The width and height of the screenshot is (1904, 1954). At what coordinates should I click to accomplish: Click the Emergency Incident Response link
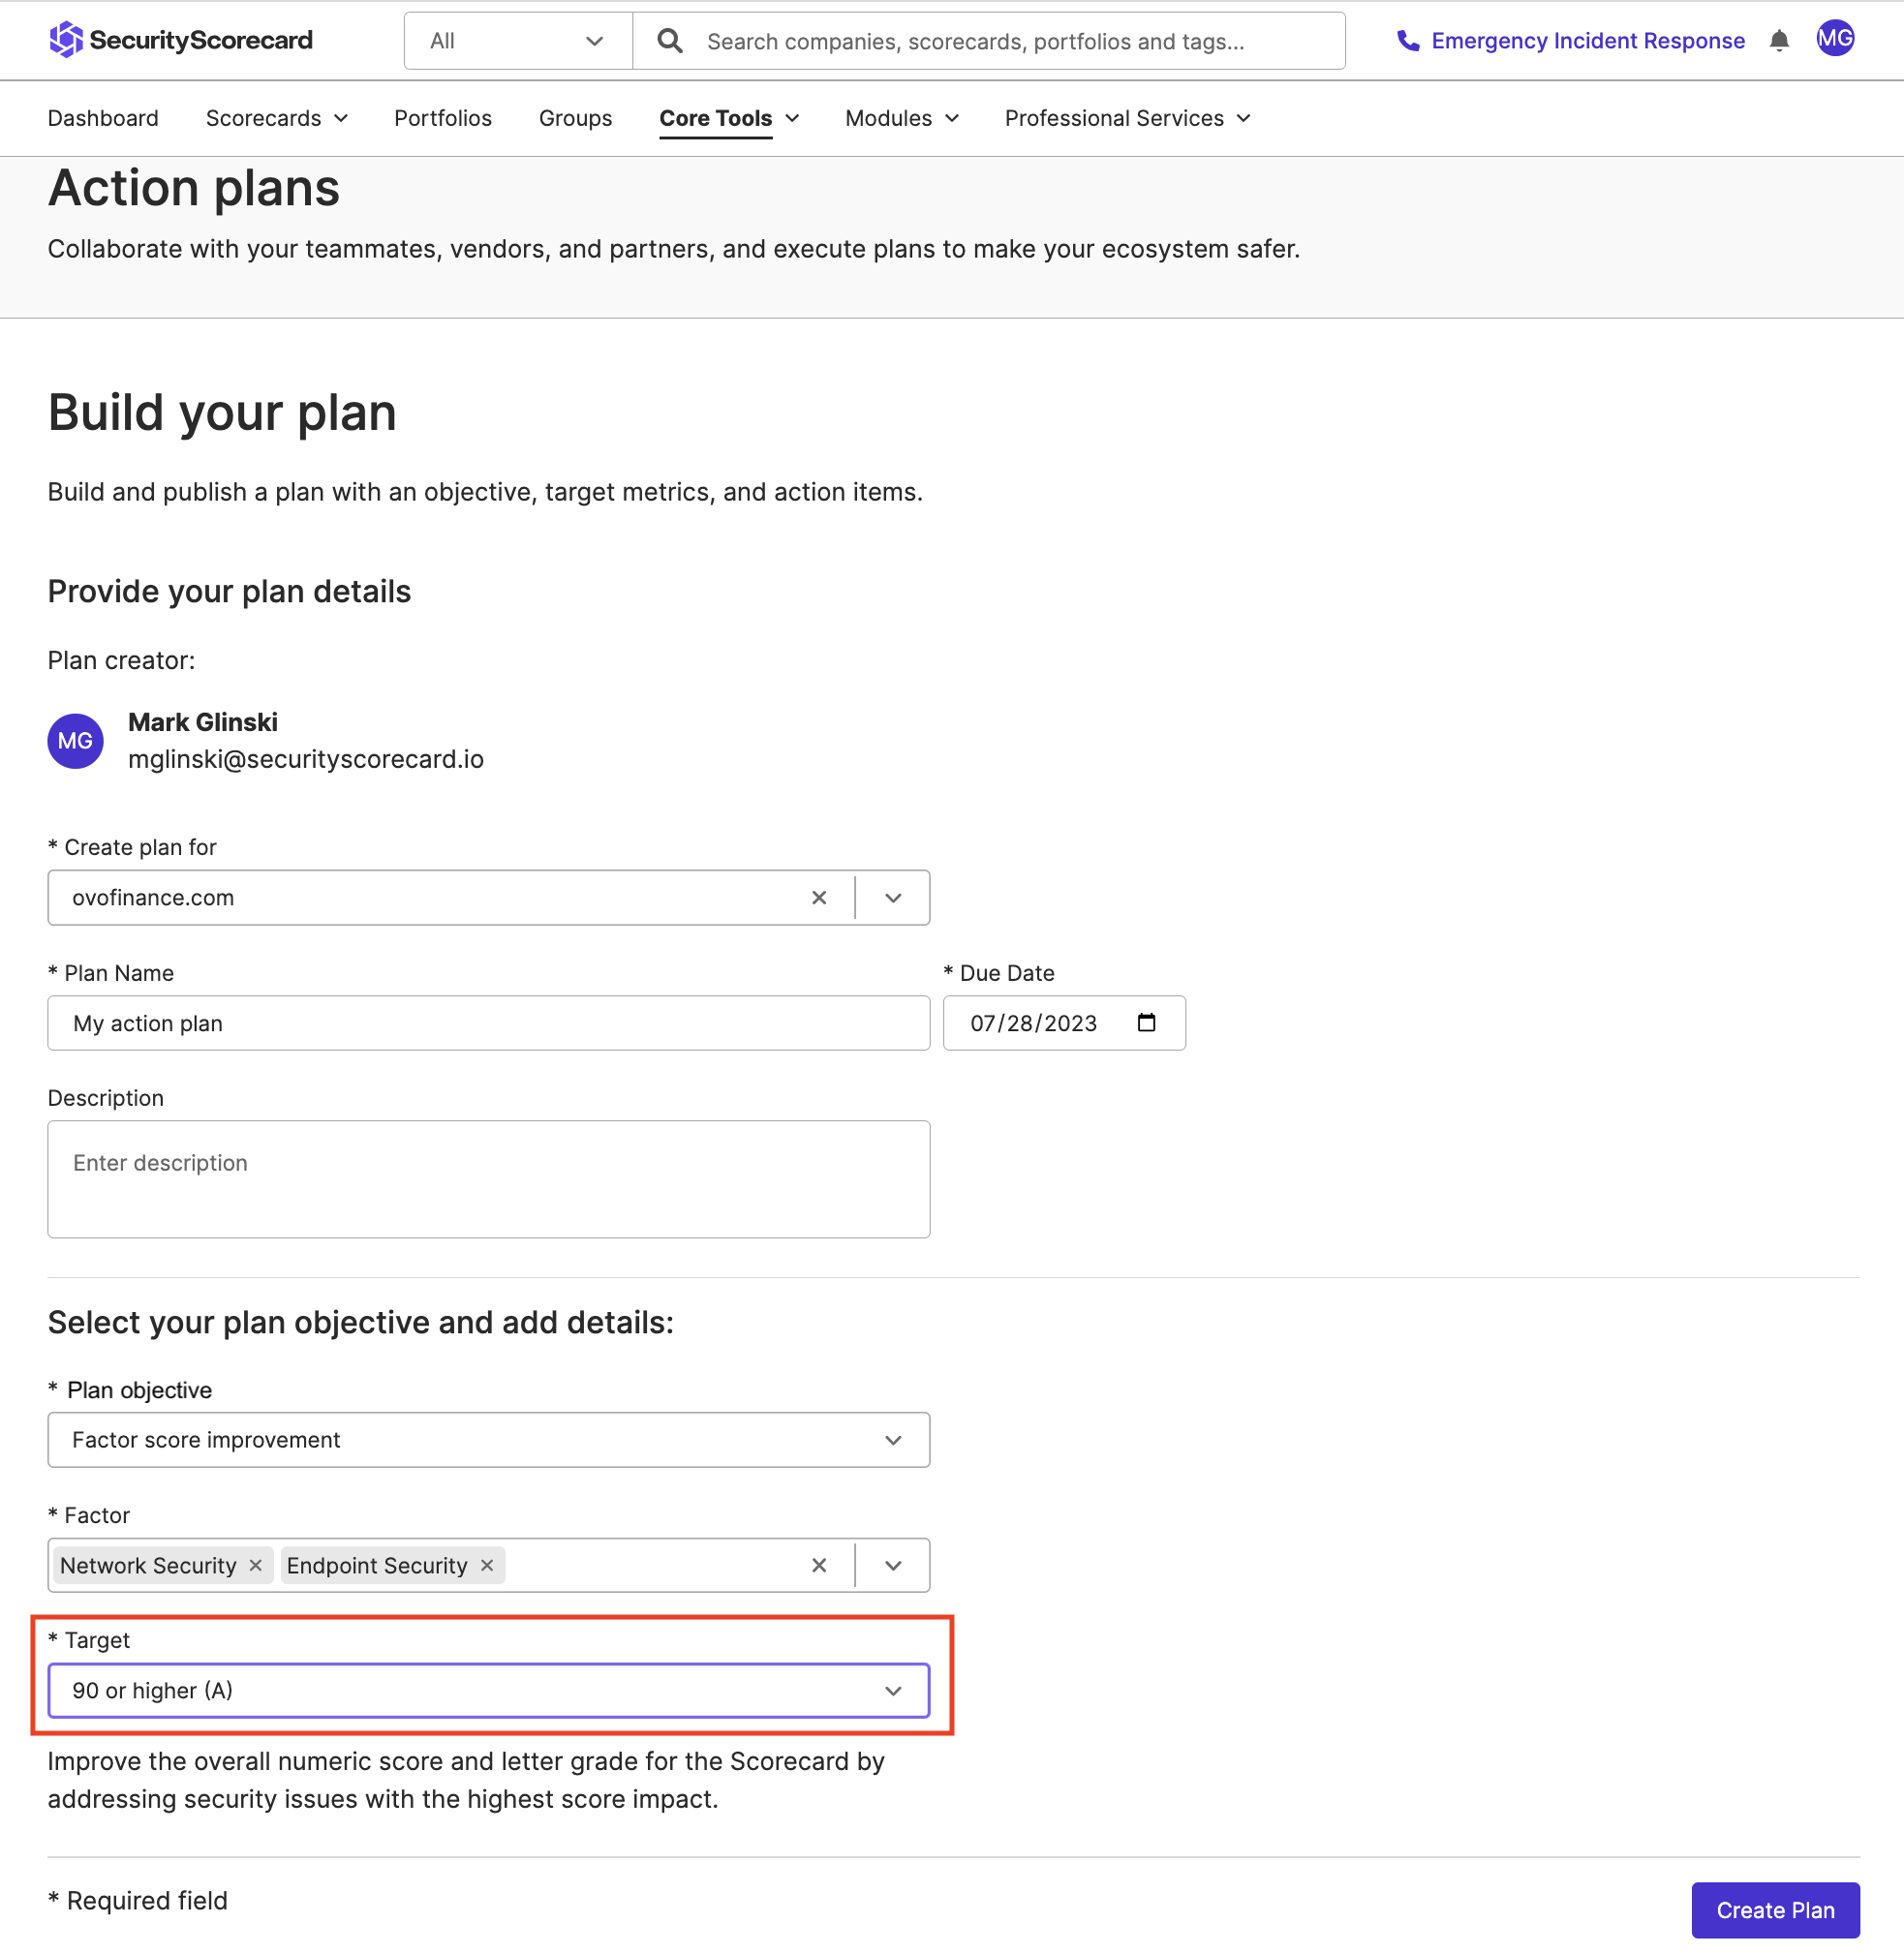[x=1587, y=41]
